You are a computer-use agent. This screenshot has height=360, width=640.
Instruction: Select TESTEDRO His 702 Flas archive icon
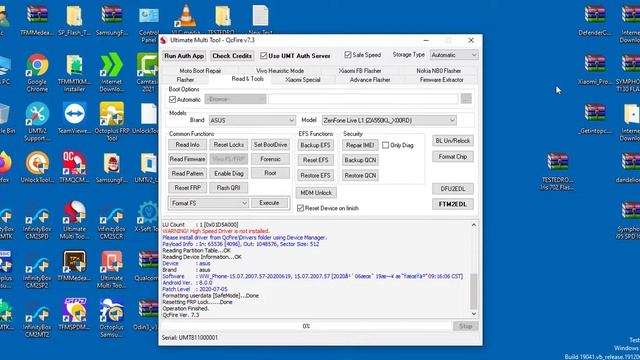[x=558, y=171]
